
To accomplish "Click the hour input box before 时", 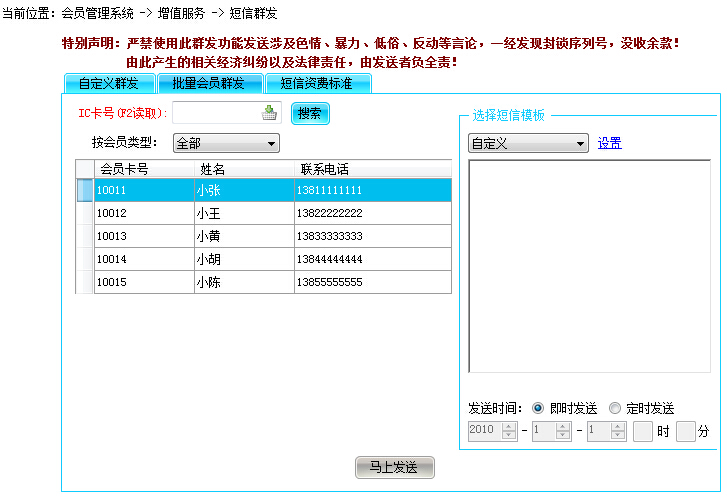I will coord(643,431).
